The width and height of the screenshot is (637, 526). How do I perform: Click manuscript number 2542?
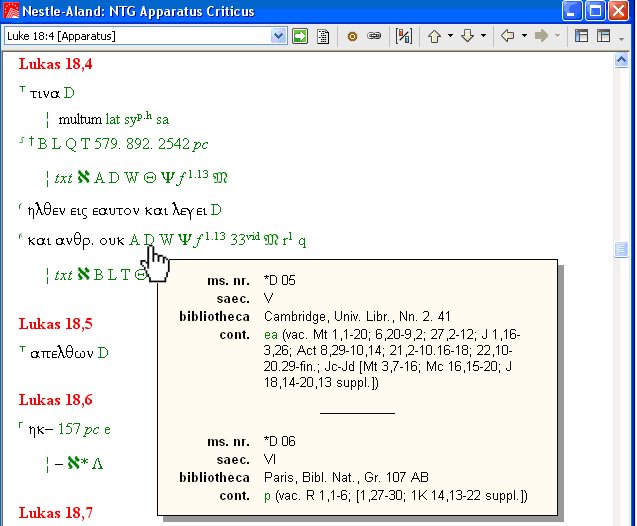coord(174,144)
